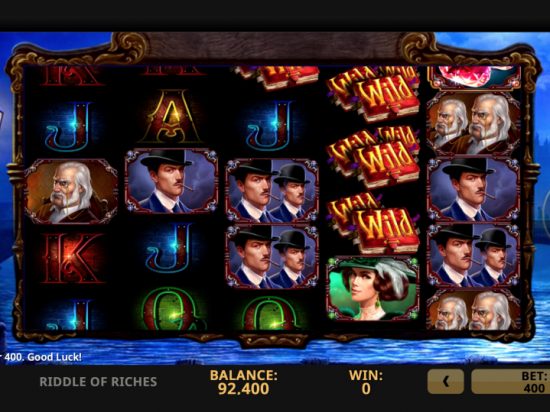Image resolution: width=550 pixels, height=412 pixels.
Task: Click the BET 400 amount field
Action: (511, 381)
